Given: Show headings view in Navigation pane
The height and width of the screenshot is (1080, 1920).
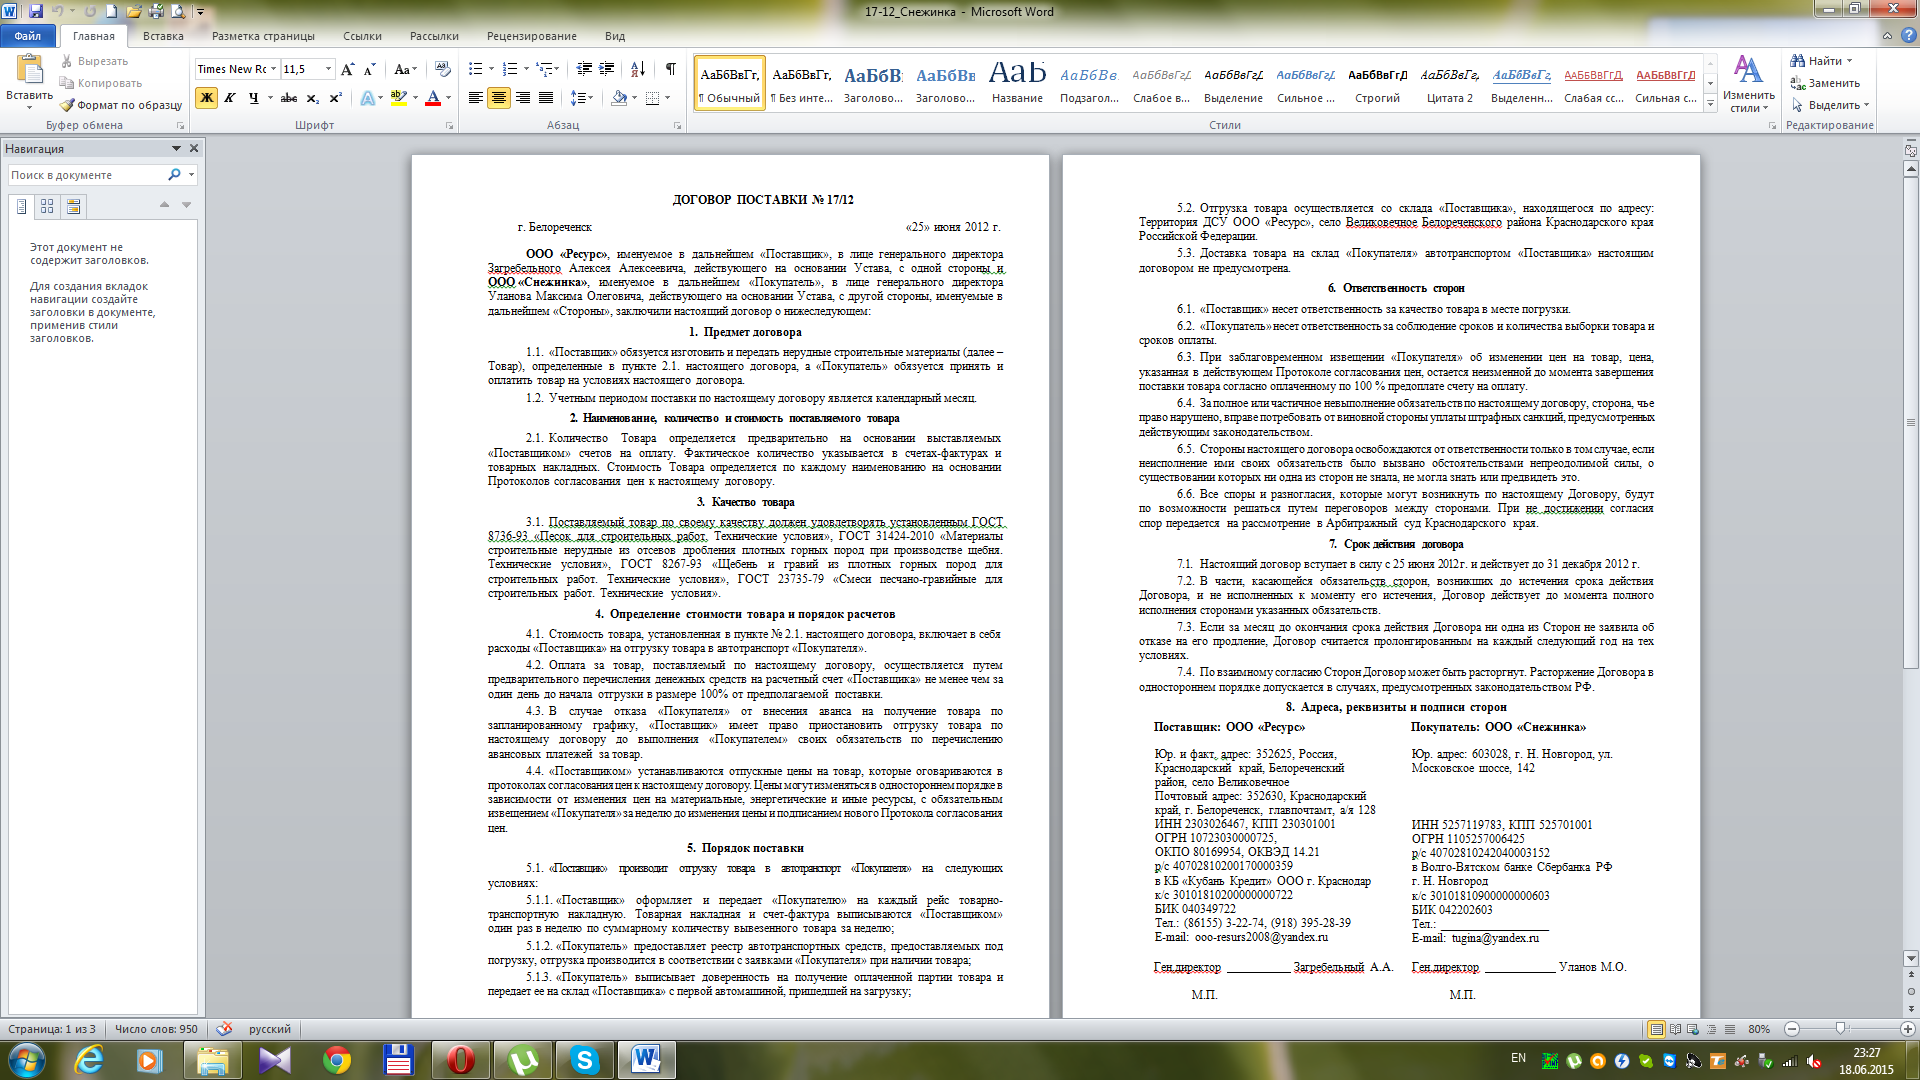Looking at the screenshot, I should point(21,206).
